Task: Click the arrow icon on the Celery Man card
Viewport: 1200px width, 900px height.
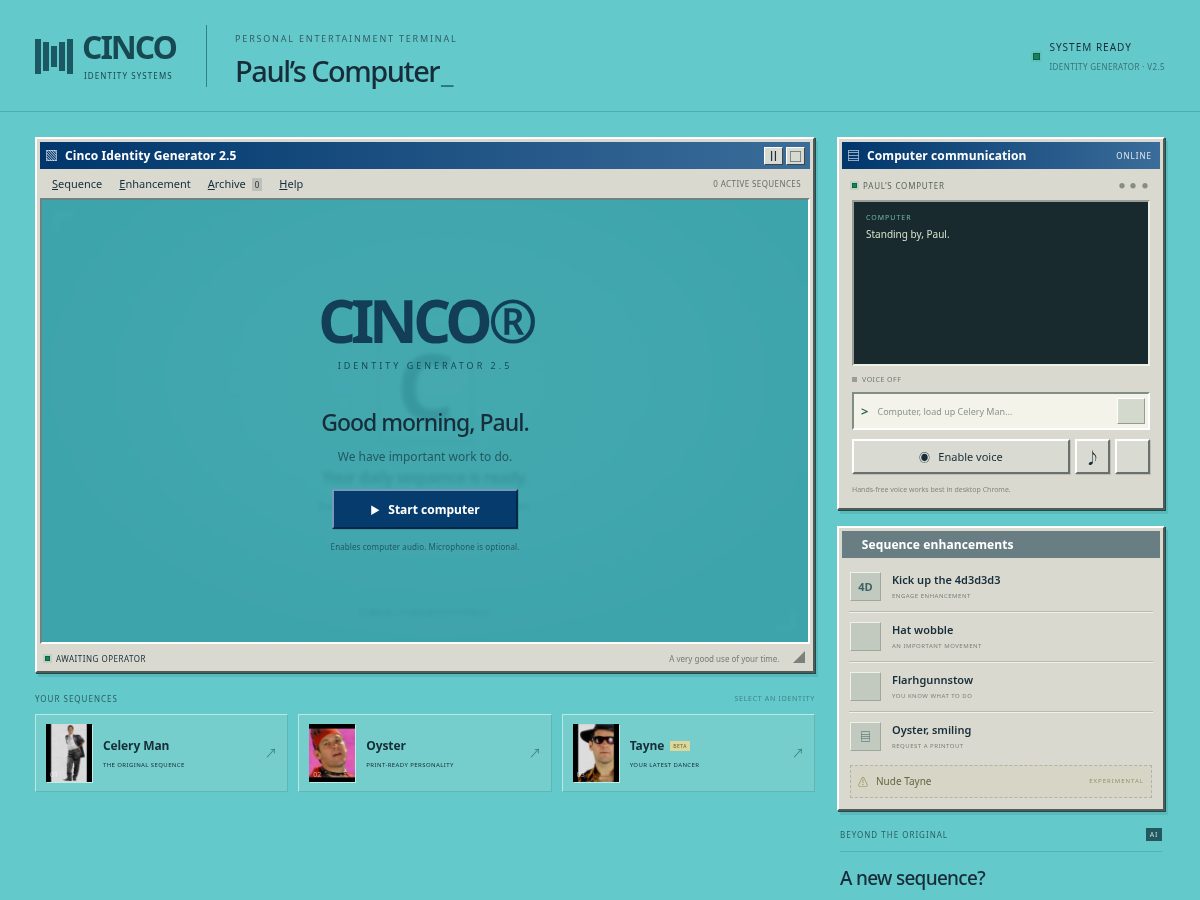Action: coord(270,753)
